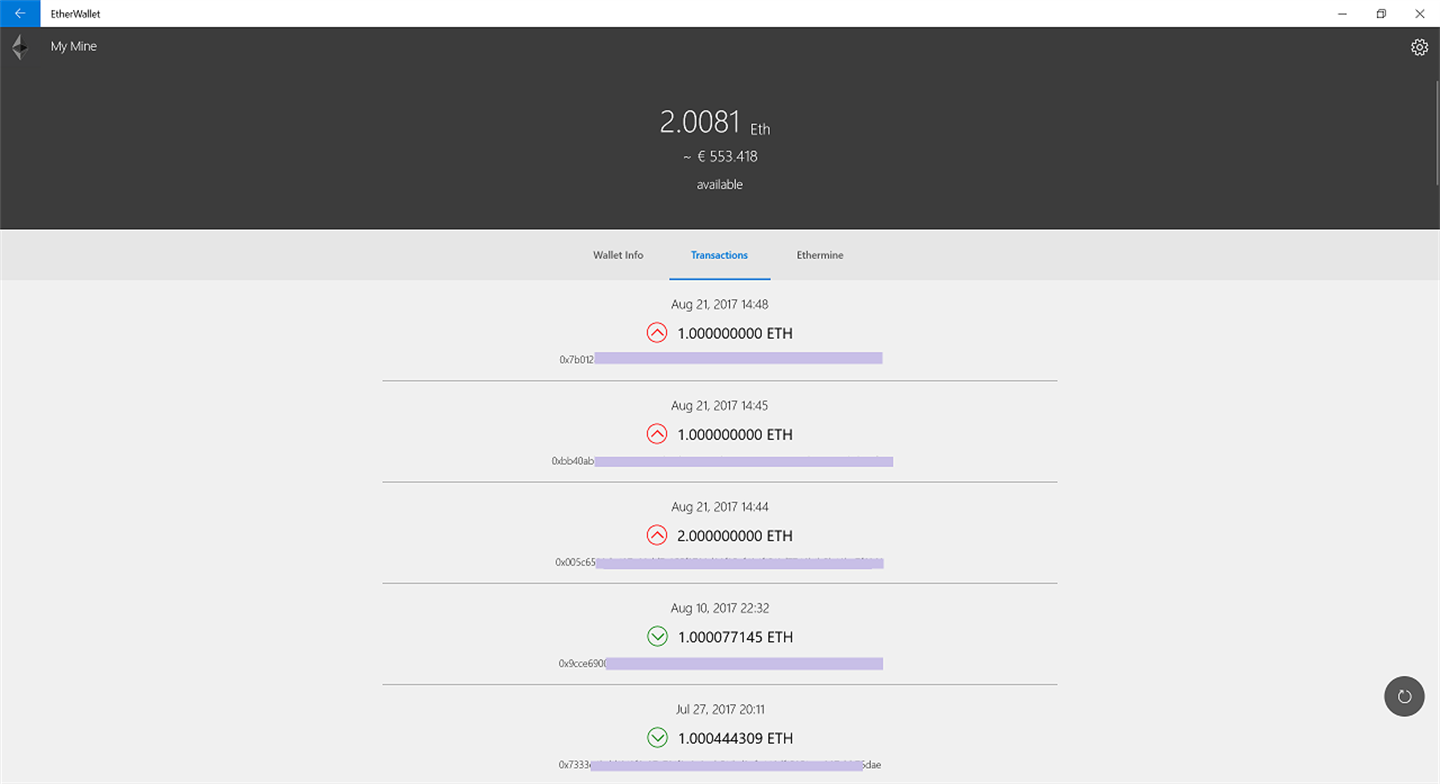Click the My Mine wallet name
Viewport: 1440px width, 784px height.
tap(74, 47)
